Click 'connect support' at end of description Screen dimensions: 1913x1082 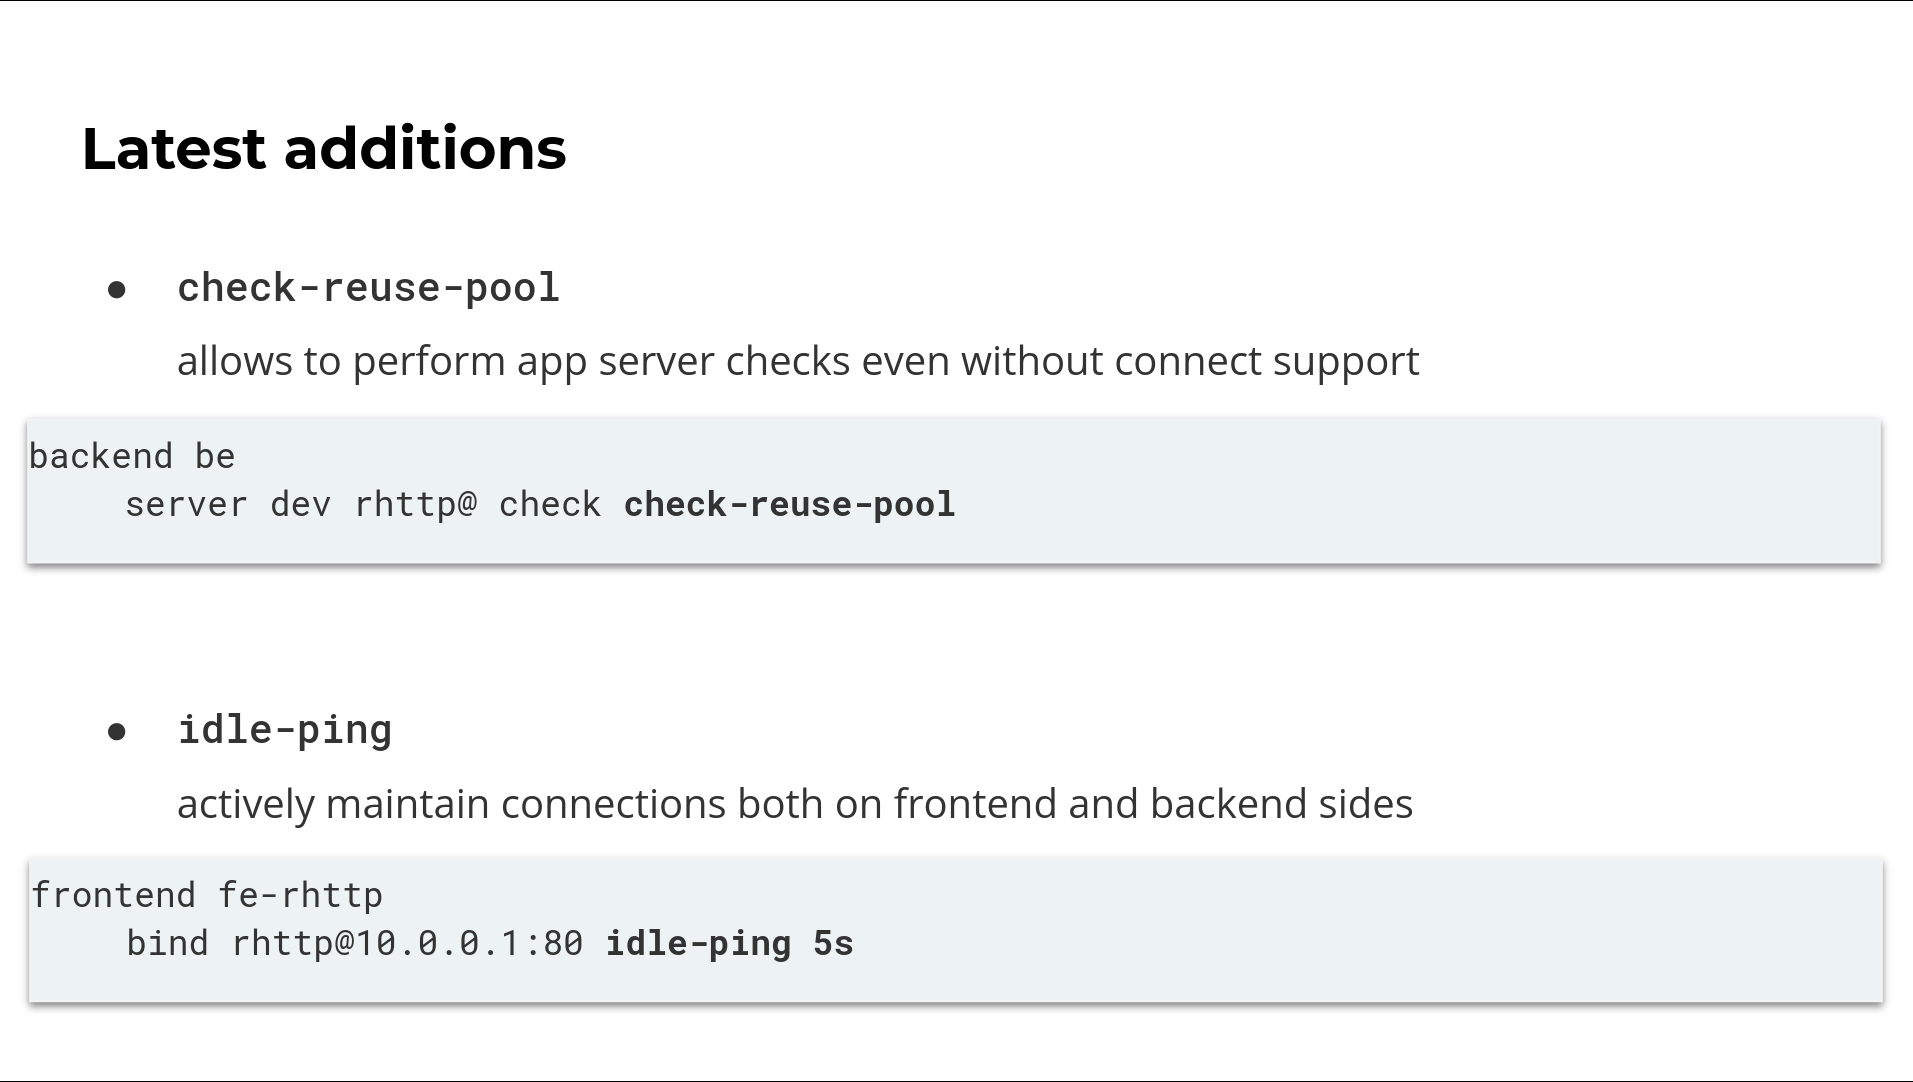click(1267, 361)
